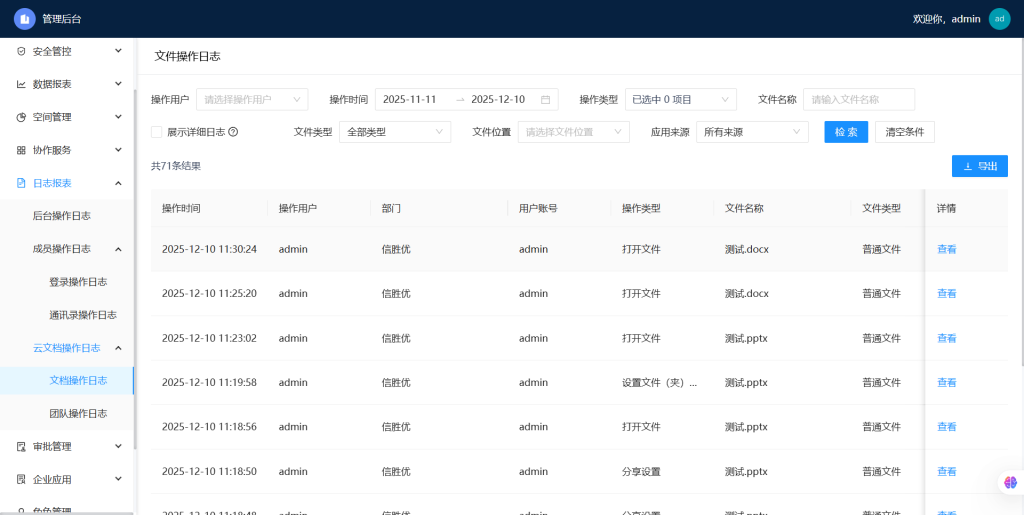Open the 文件类型 全部类型 dropdown
The image size is (1024, 515).
point(395,132)
